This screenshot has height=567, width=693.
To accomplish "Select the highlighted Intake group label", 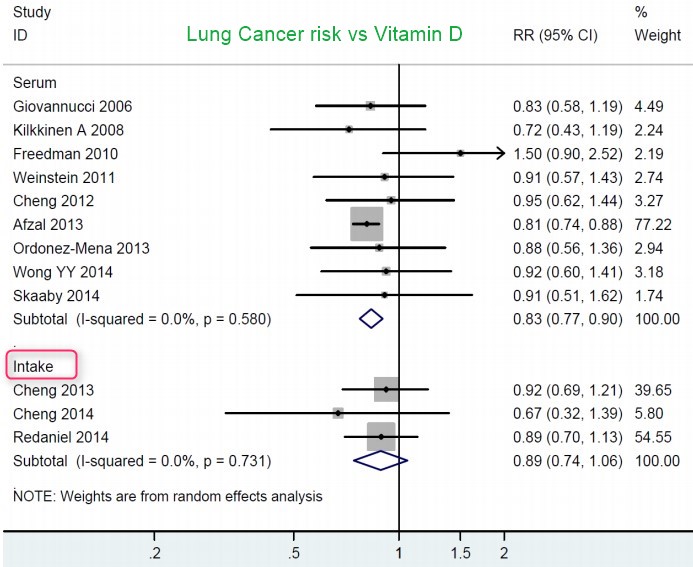I will 34,366.
